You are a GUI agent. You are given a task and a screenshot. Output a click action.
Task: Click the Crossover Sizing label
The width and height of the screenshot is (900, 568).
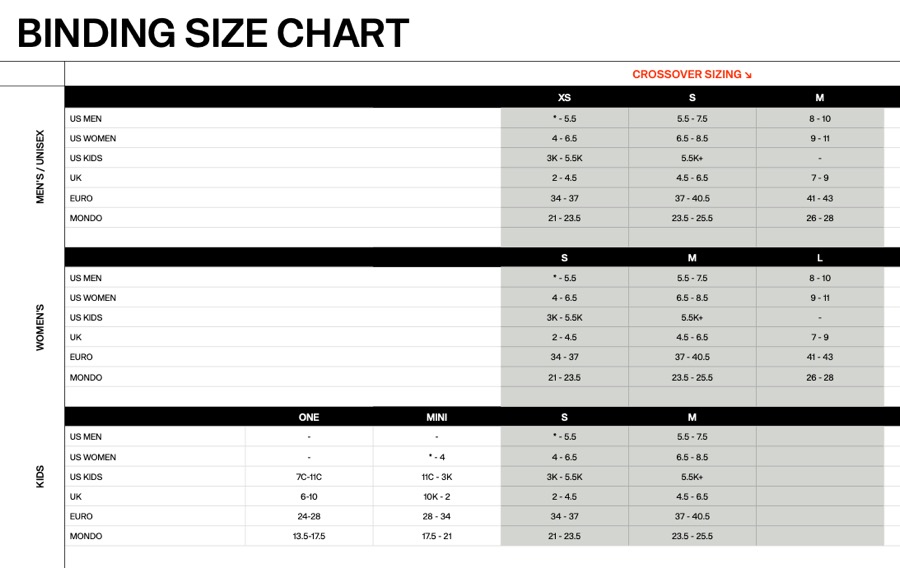(x=687, y=74)
